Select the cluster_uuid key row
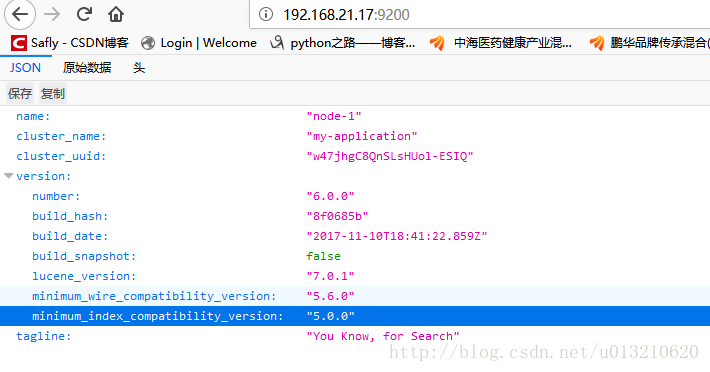 [61, 156]
